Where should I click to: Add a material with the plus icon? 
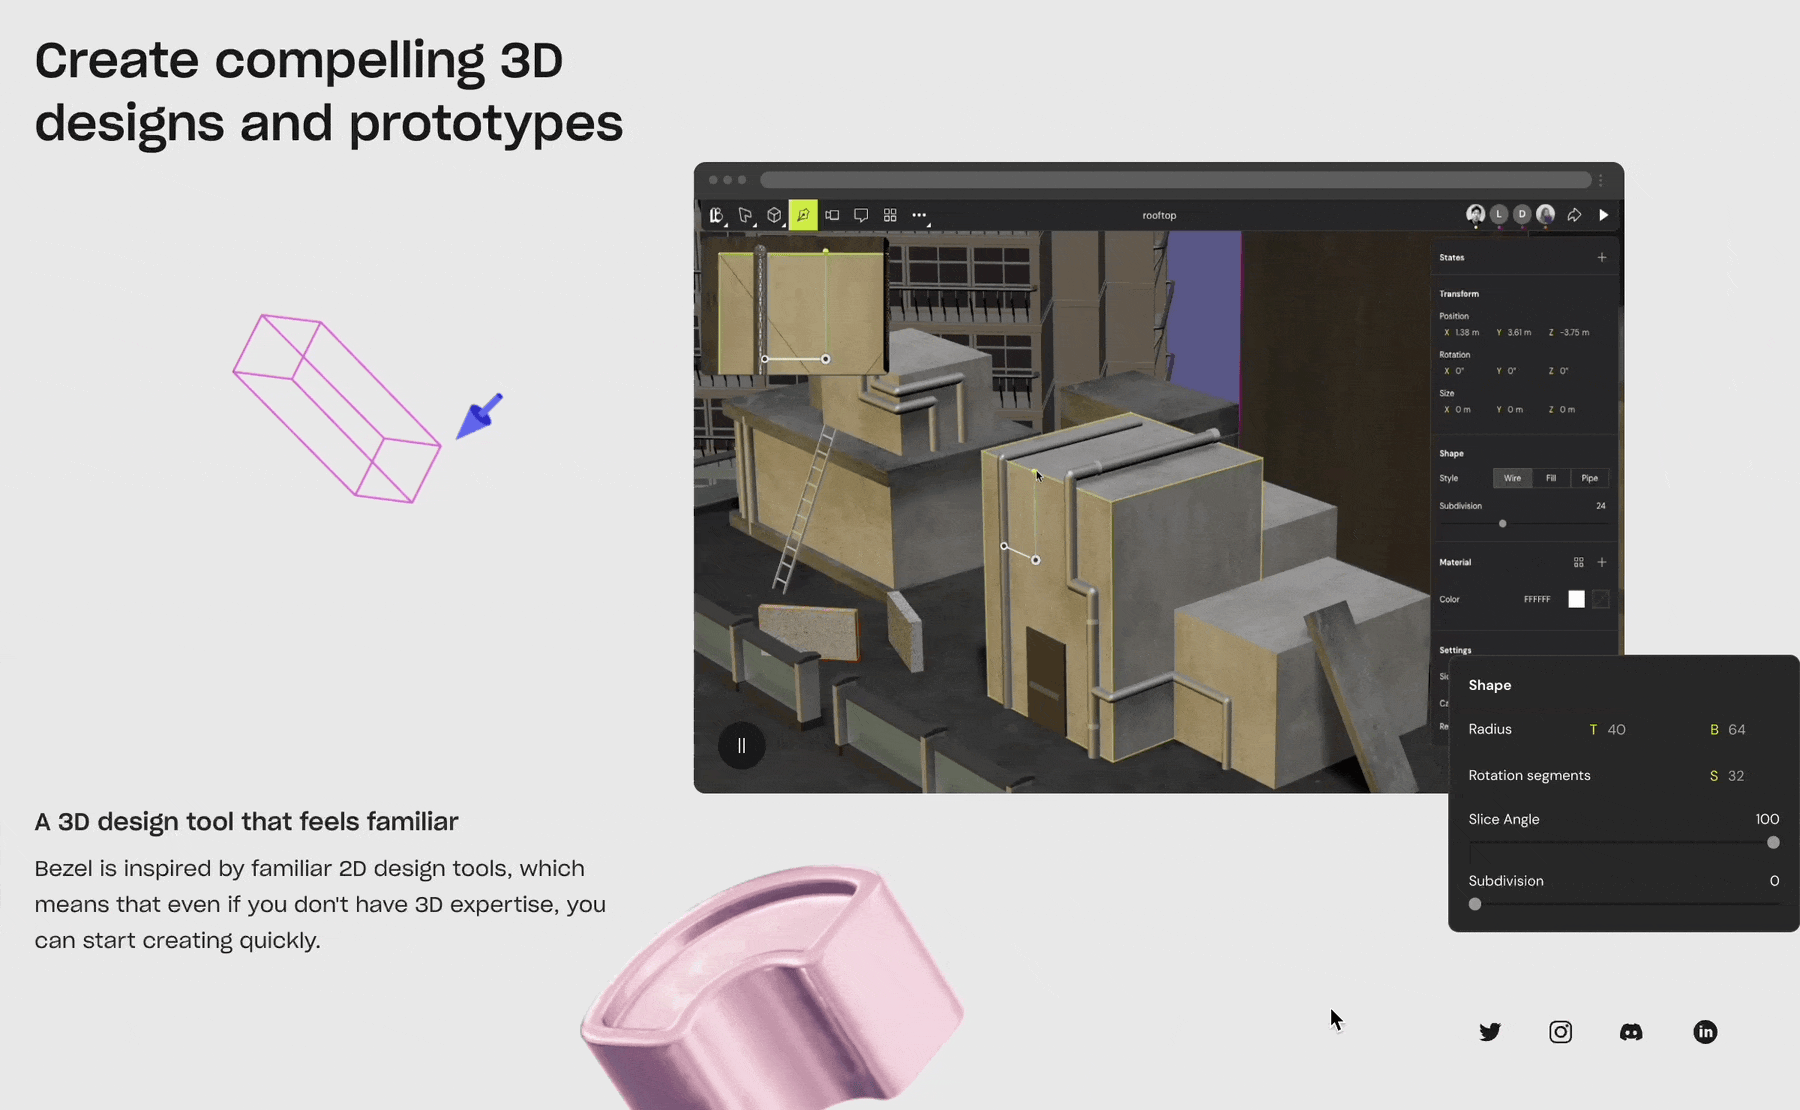click(x=1602, y=562)
